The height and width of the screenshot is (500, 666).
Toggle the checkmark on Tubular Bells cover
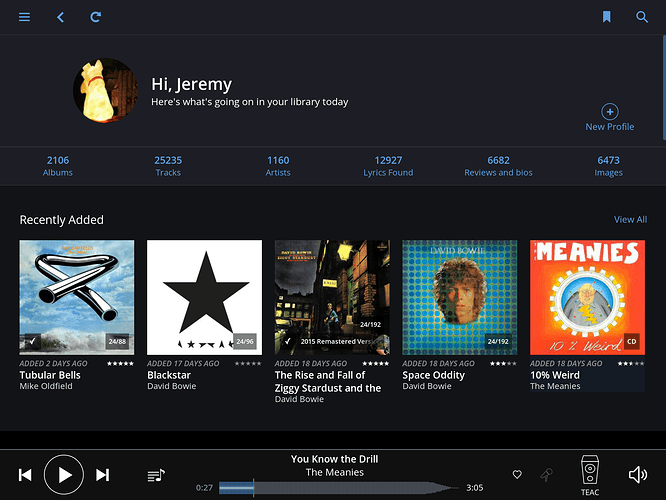(33, 341)
